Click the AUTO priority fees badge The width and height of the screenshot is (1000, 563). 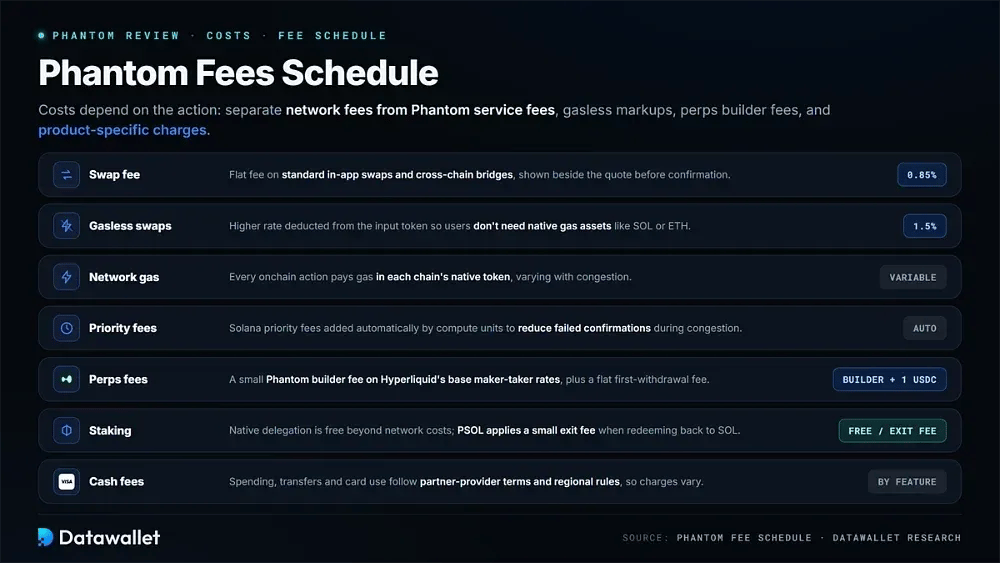pos(925,328)
